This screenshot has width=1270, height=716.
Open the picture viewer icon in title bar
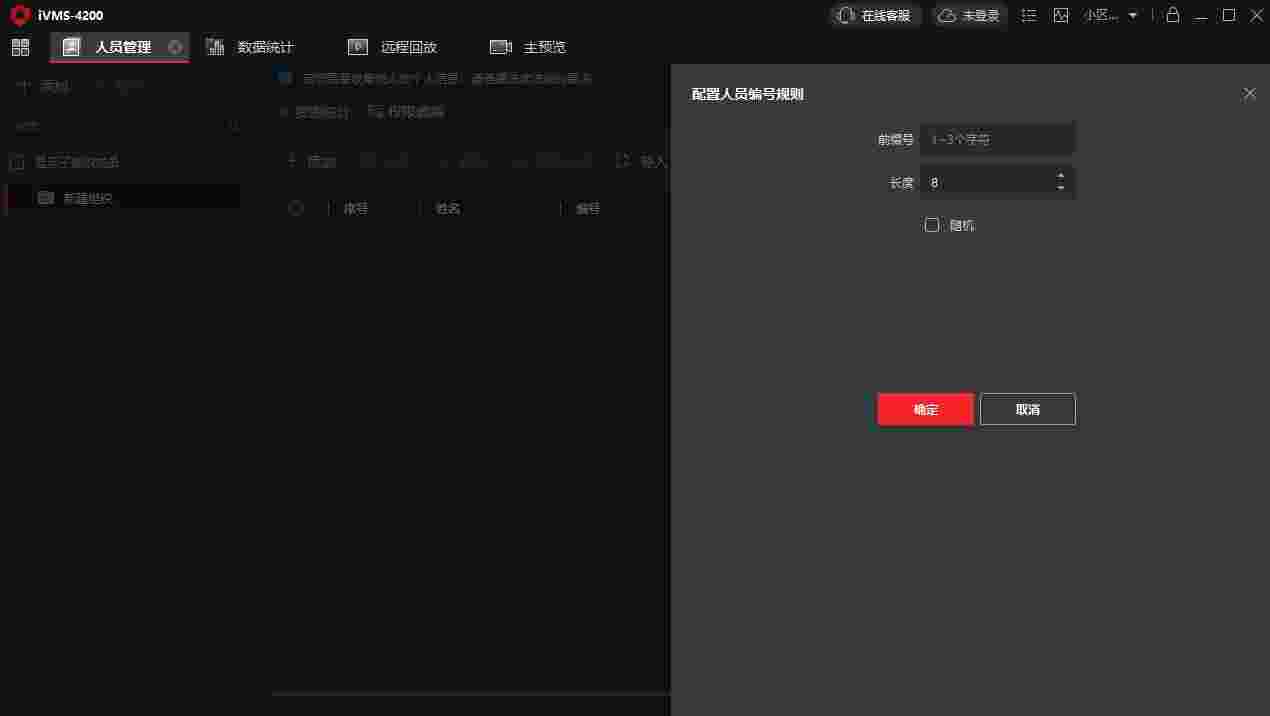(1061, 15)
